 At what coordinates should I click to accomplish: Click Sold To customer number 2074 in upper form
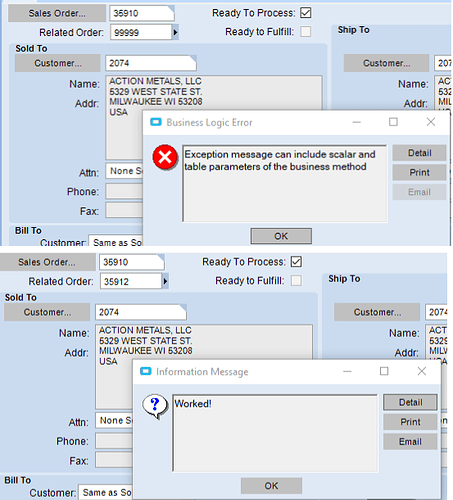[x=151, y=63]
